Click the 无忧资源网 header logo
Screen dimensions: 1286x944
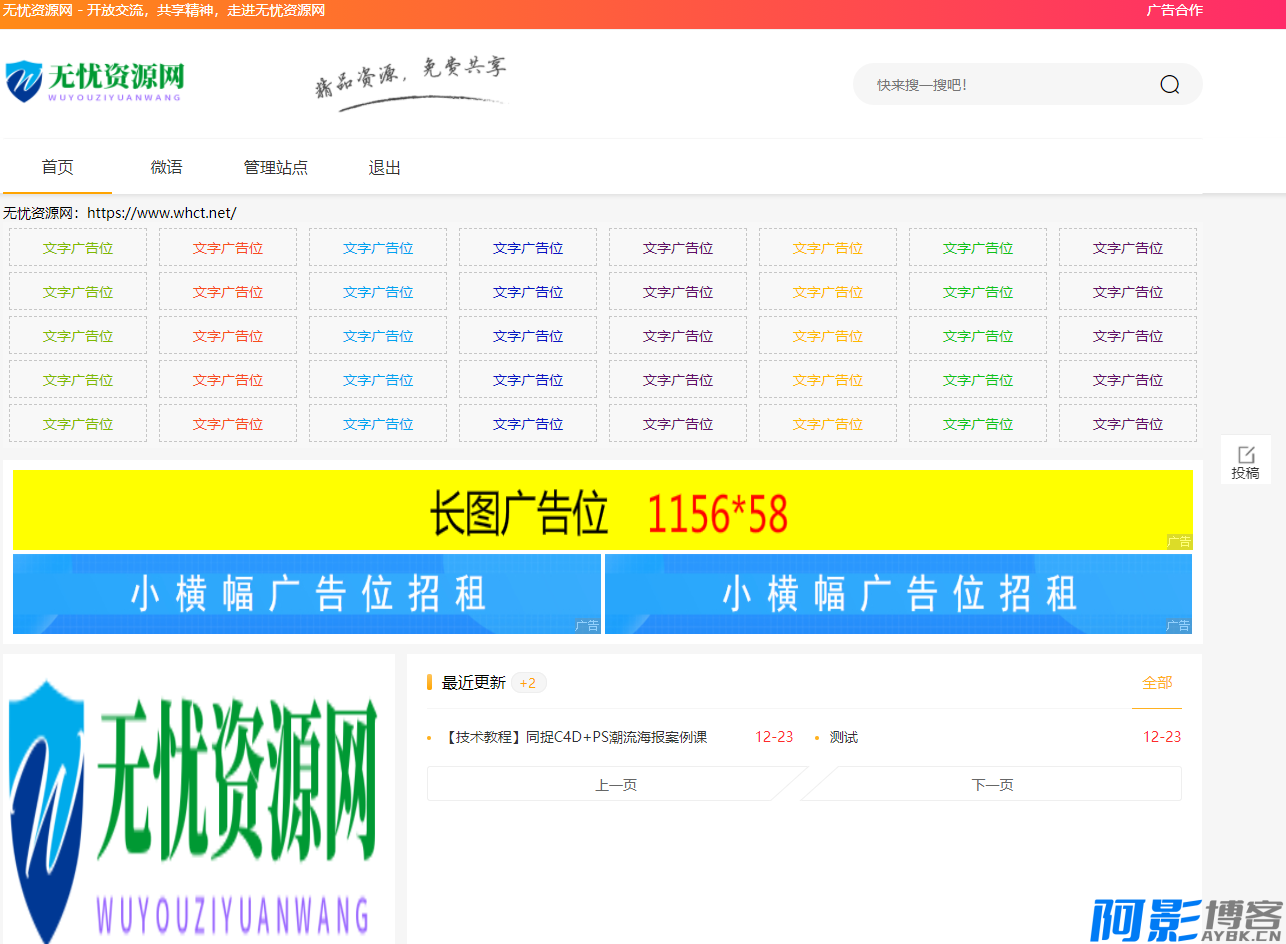tap(95, 81)
